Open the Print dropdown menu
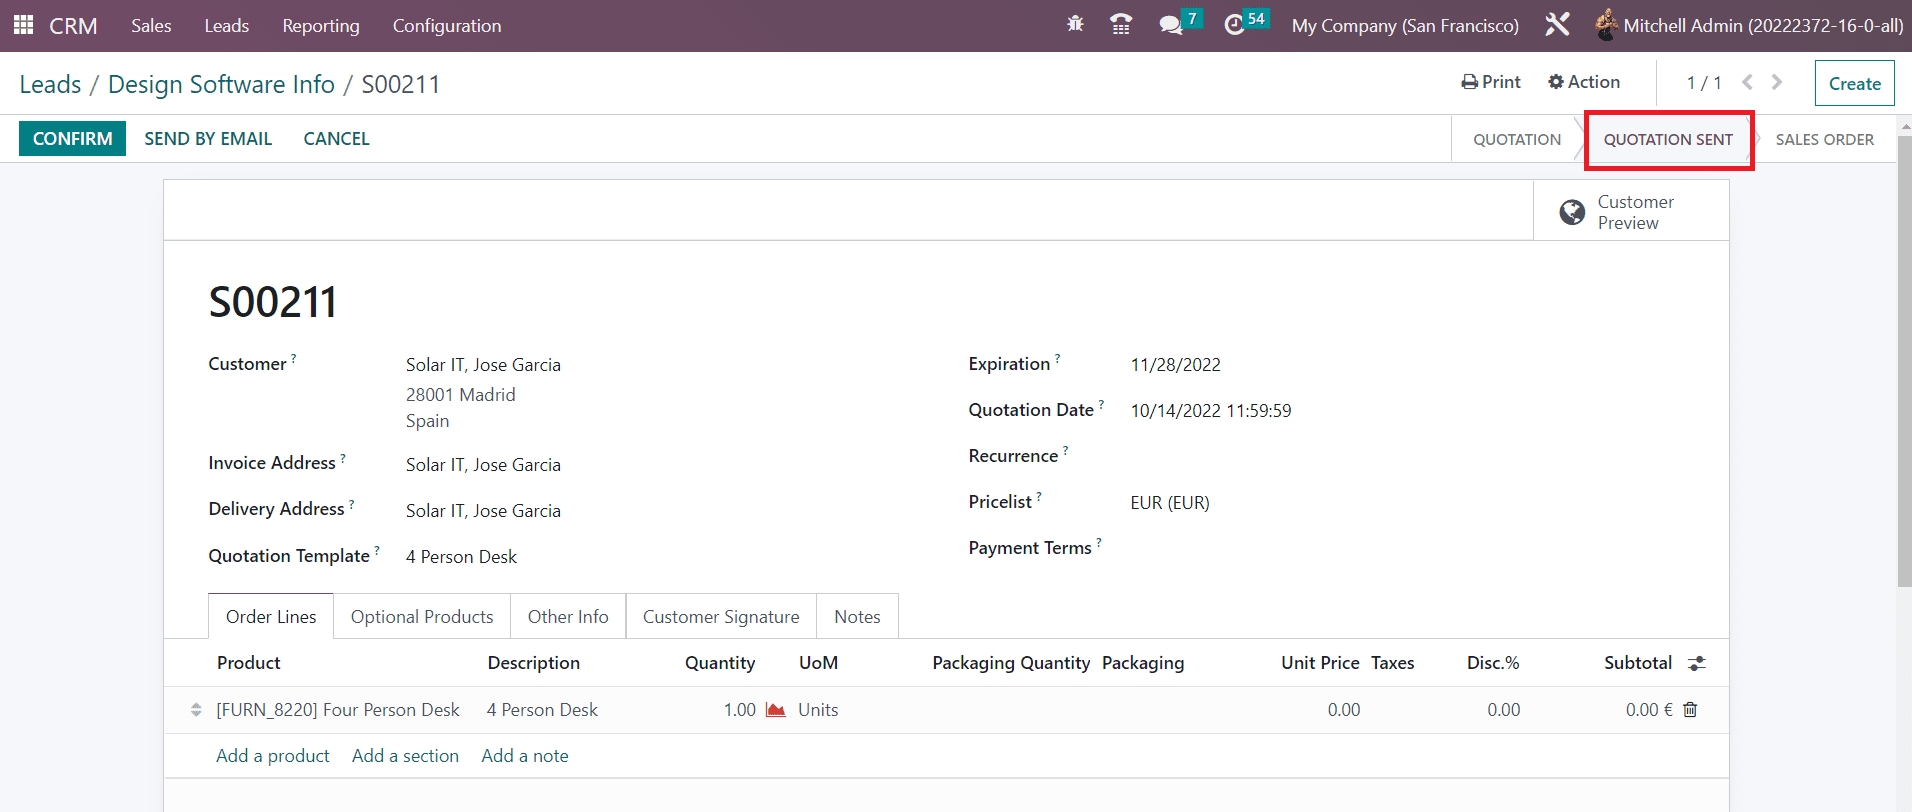 click(1490, 82)
